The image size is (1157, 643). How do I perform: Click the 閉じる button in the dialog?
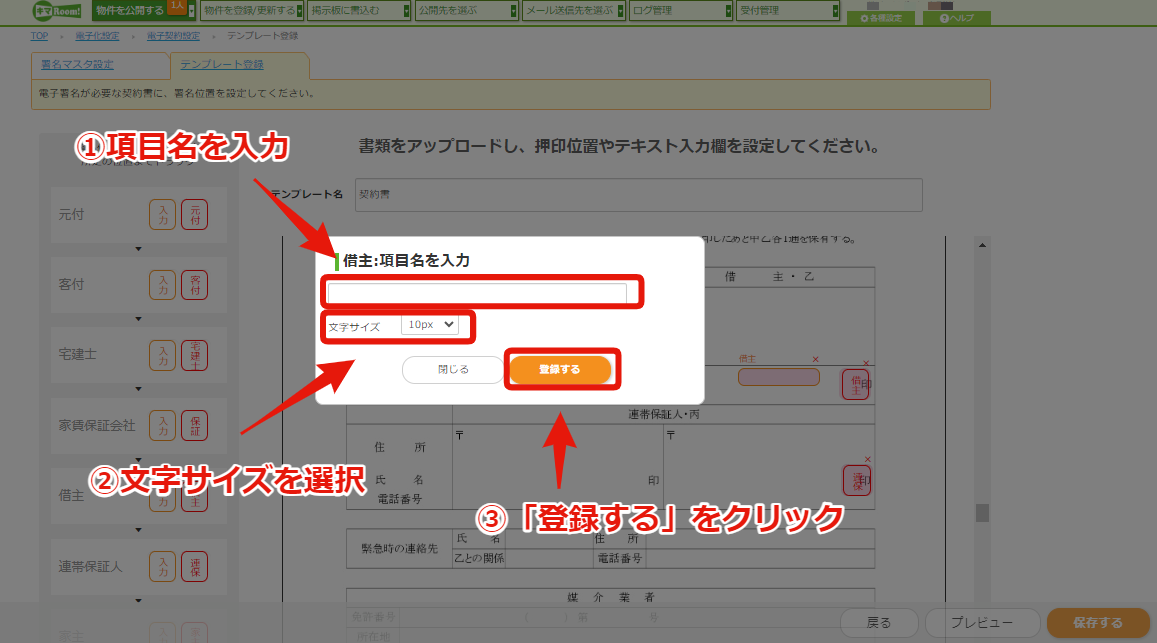[x=453, y=369]
